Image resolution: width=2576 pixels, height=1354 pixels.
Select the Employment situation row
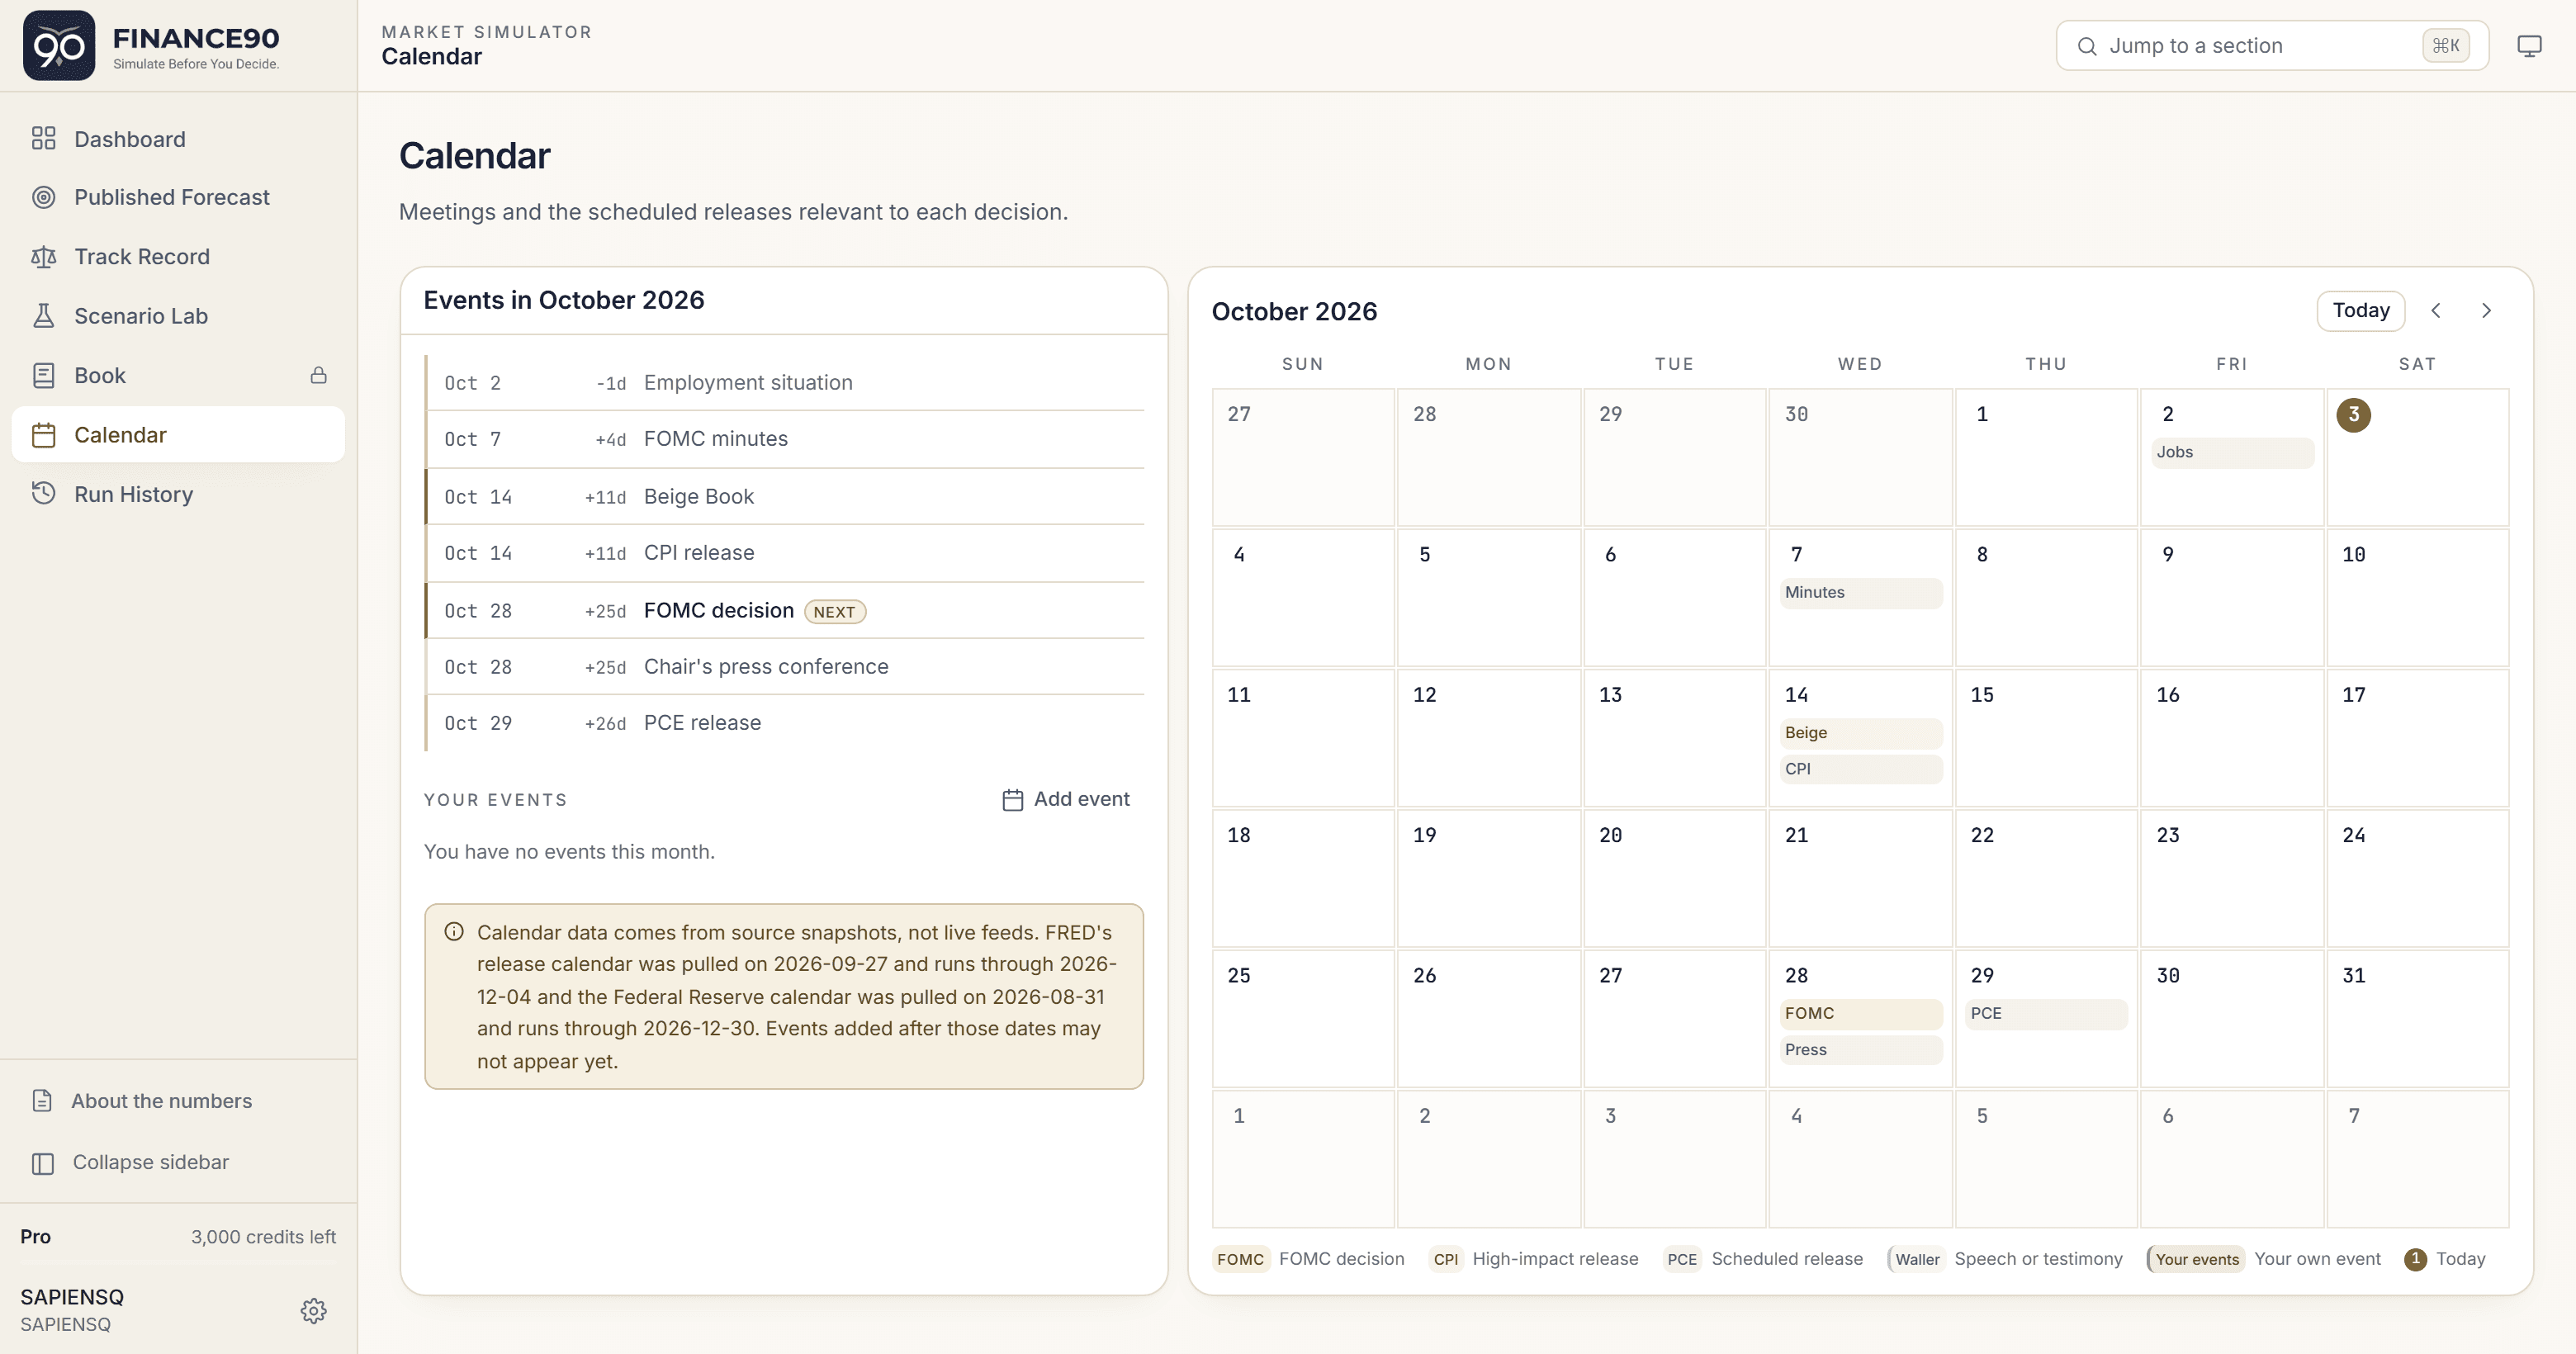click(784, 383)
